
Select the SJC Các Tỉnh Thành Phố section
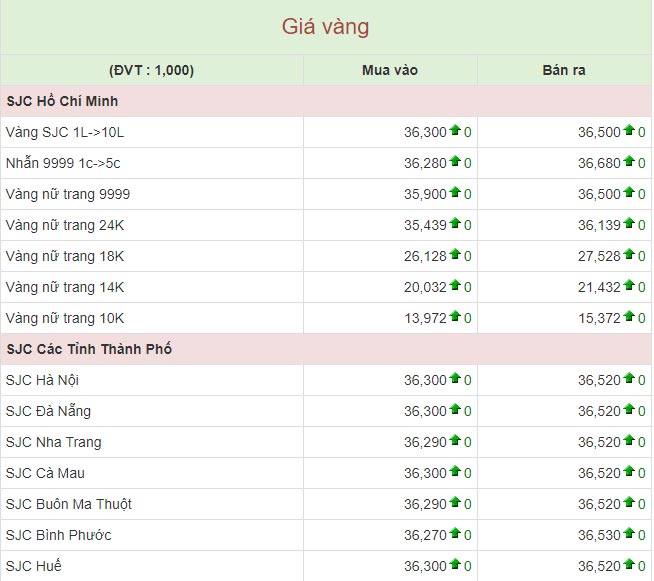click(x=89, y=349)
